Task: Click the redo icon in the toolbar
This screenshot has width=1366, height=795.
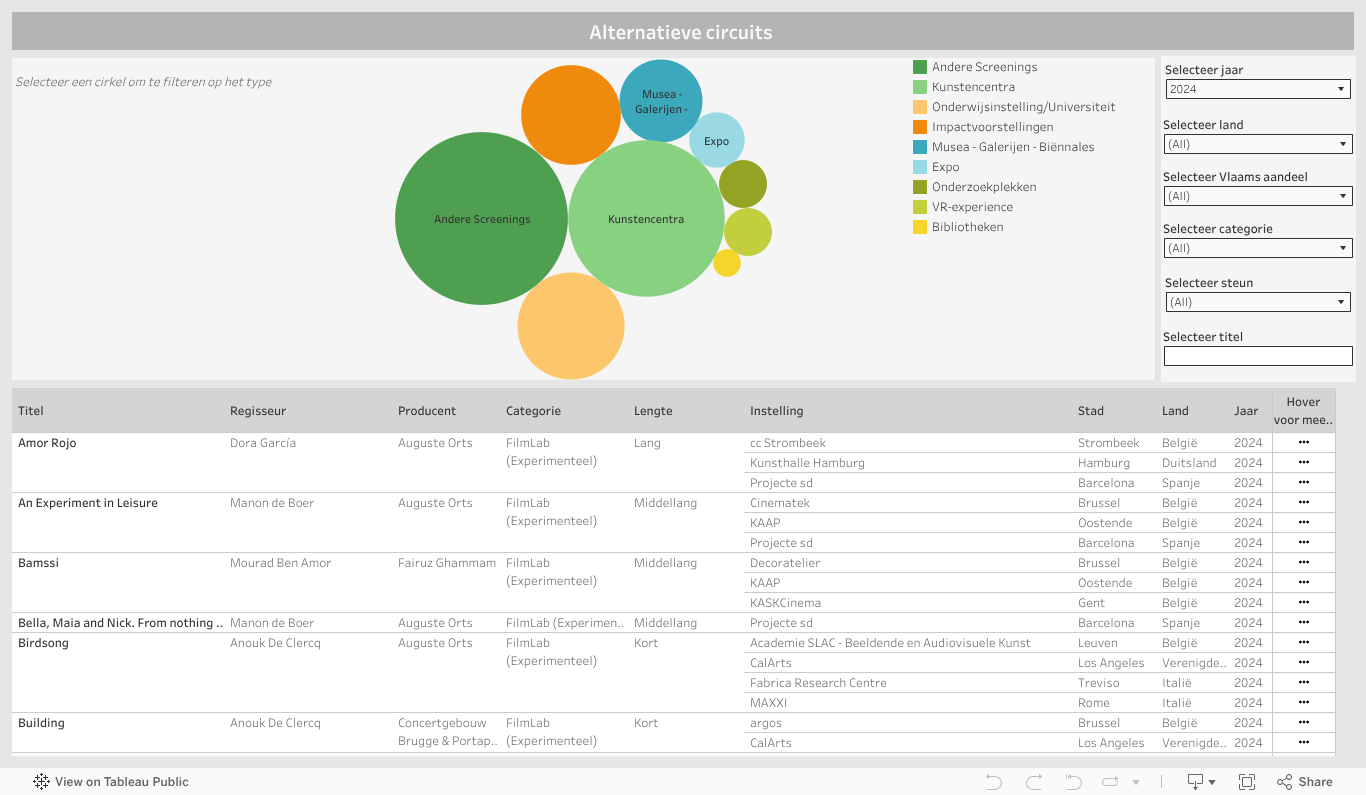Action: [x=1034, y=782]
